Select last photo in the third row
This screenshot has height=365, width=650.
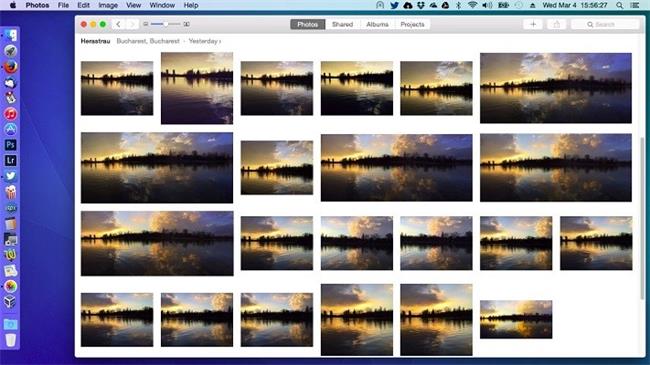(x=596, y=243)
